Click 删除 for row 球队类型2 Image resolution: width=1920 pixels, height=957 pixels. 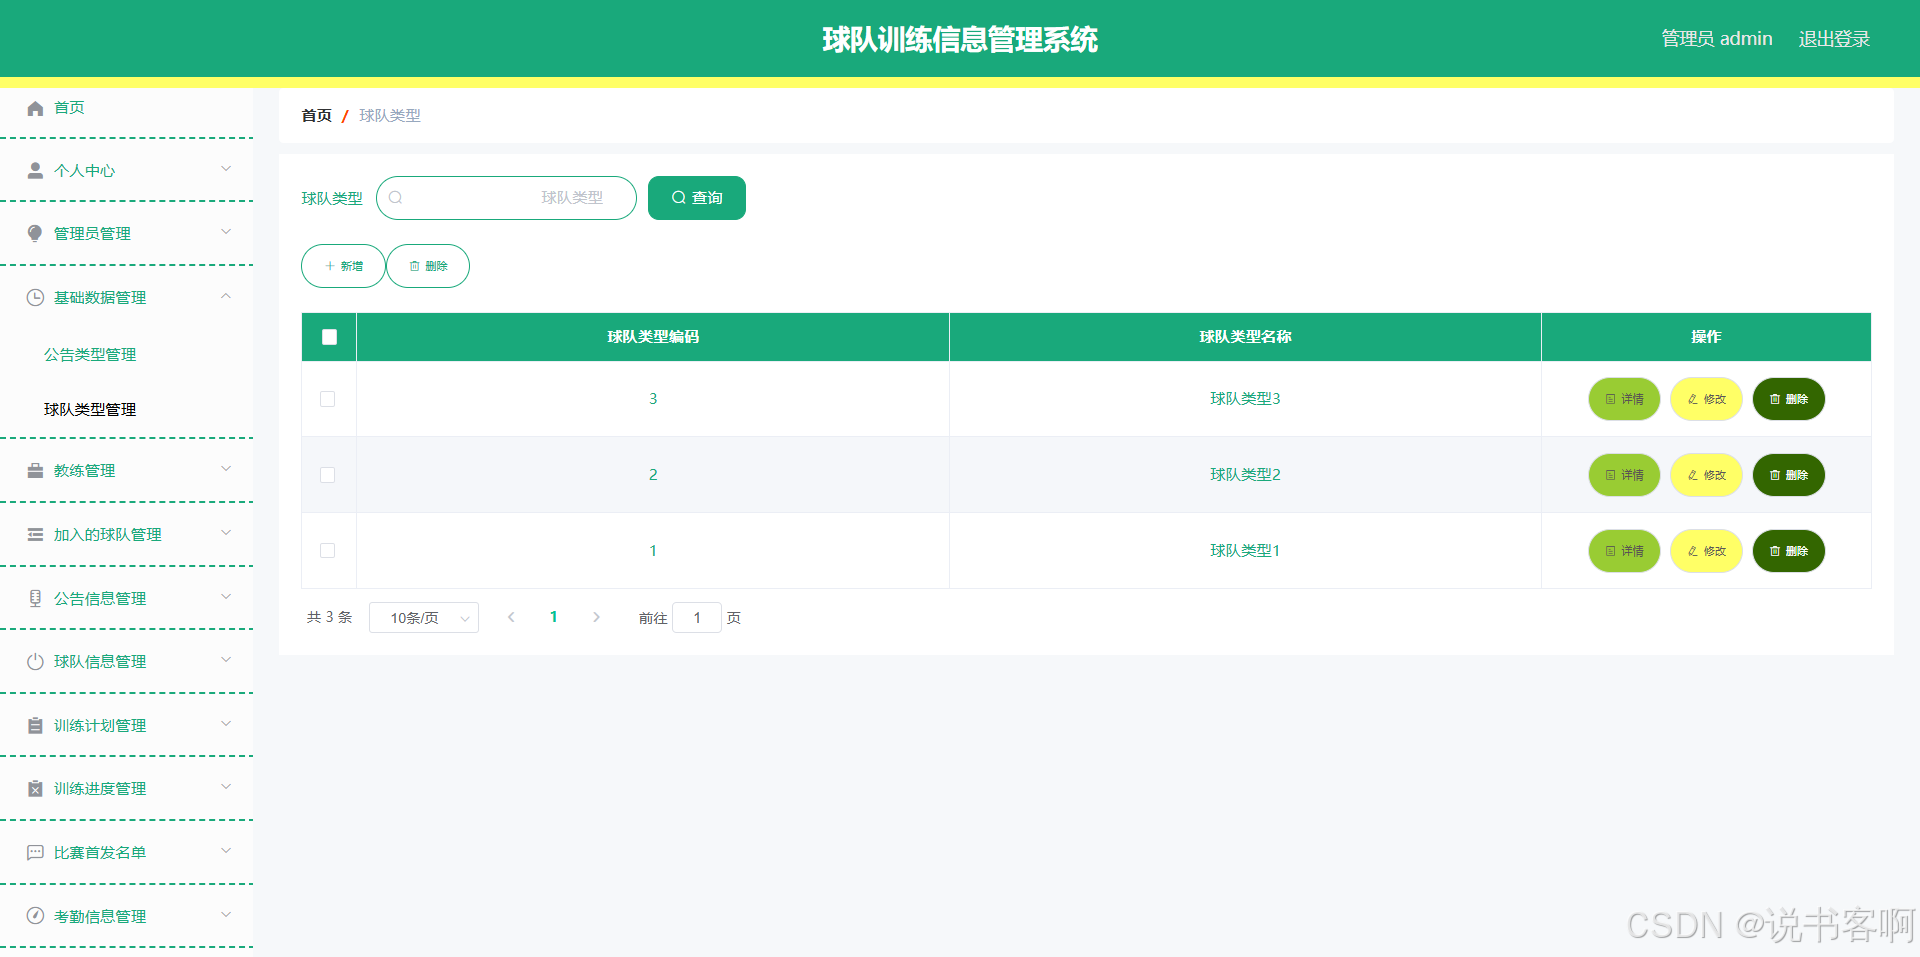pyautogui.click(x=1789, y=475)
